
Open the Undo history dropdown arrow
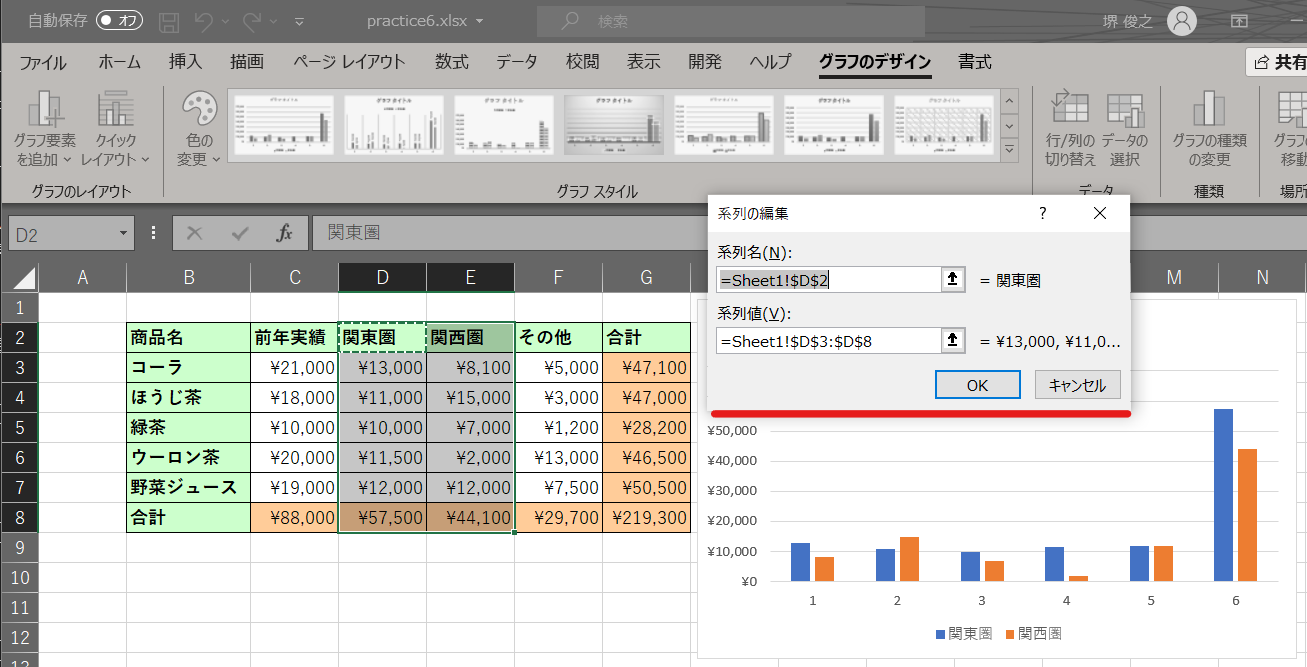[x=226, y=22]
